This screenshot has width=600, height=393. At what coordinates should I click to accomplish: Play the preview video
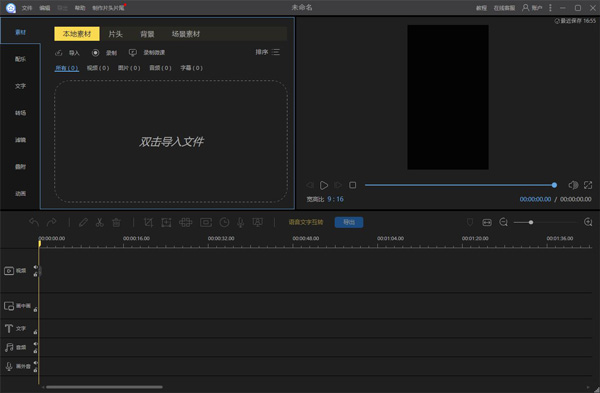click(x=324, y=185)
